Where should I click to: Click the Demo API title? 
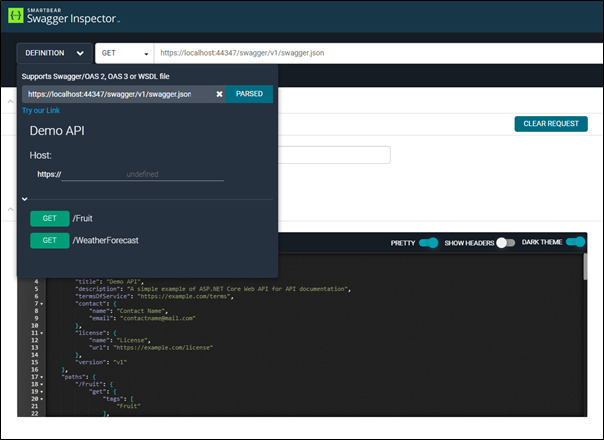pyautogui.click(x=57, y=131)
